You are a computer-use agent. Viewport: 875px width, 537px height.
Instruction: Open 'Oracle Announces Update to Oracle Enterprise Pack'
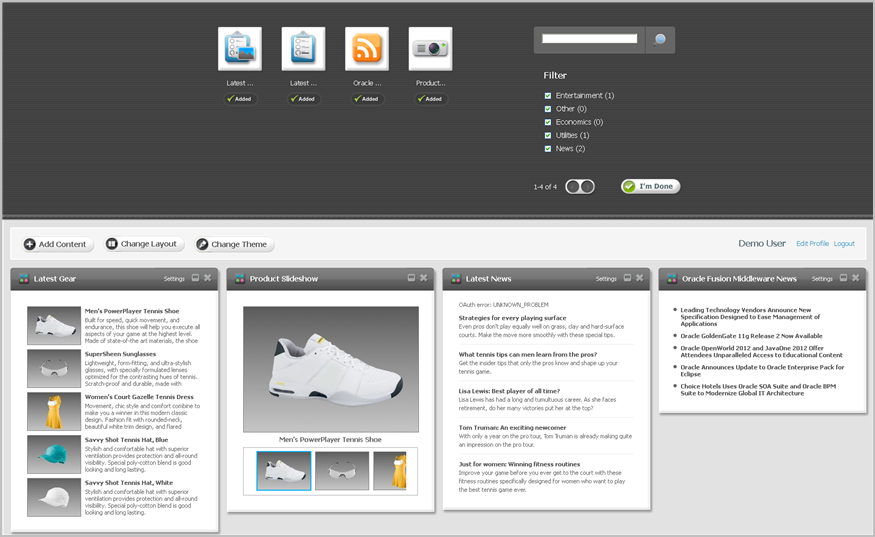(x=762, y=371)
